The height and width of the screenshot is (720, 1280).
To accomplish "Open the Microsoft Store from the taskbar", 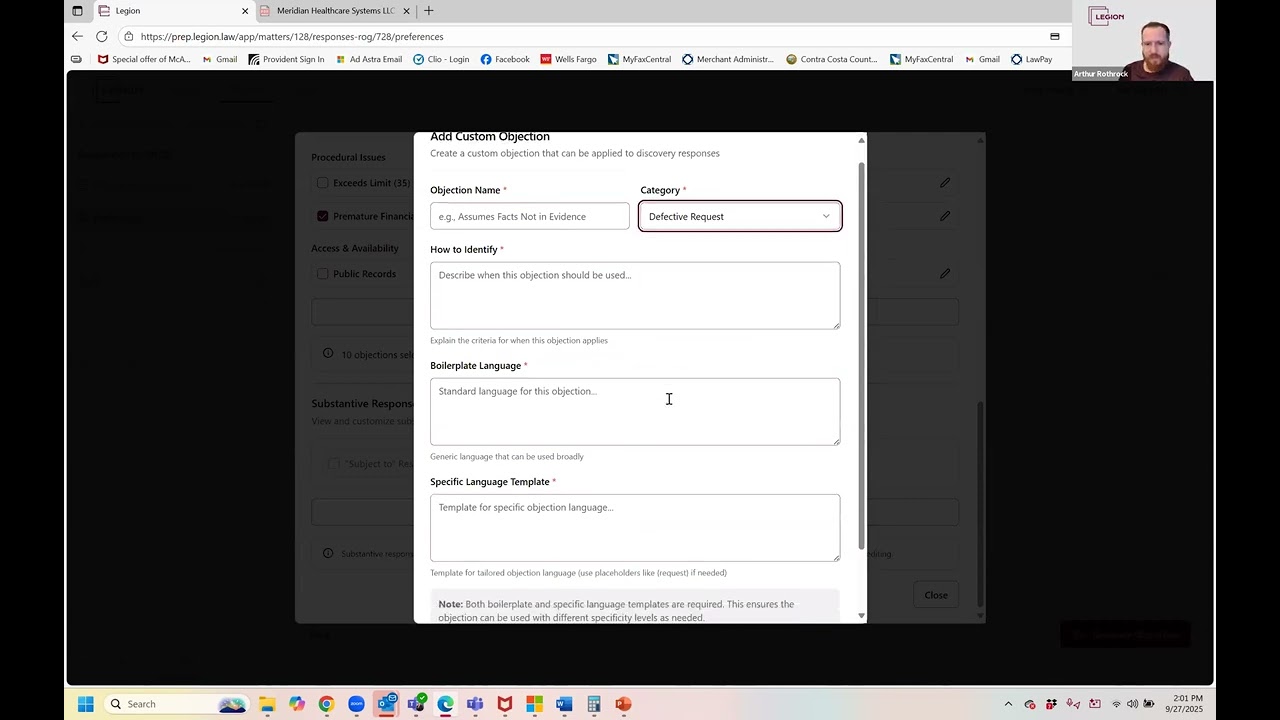I will tap(534, 704).
